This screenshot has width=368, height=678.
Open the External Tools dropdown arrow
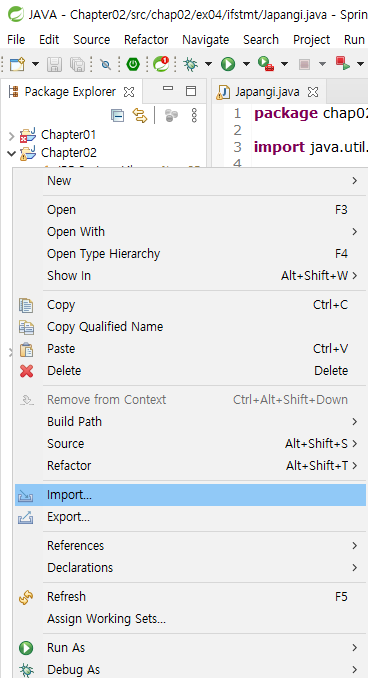284,64
